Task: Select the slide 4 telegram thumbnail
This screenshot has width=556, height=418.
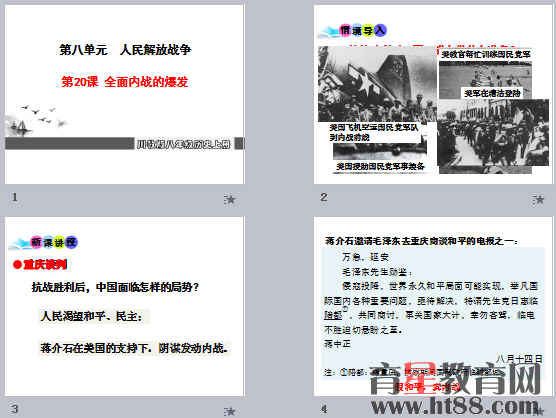Action: (x=433, y=306)
